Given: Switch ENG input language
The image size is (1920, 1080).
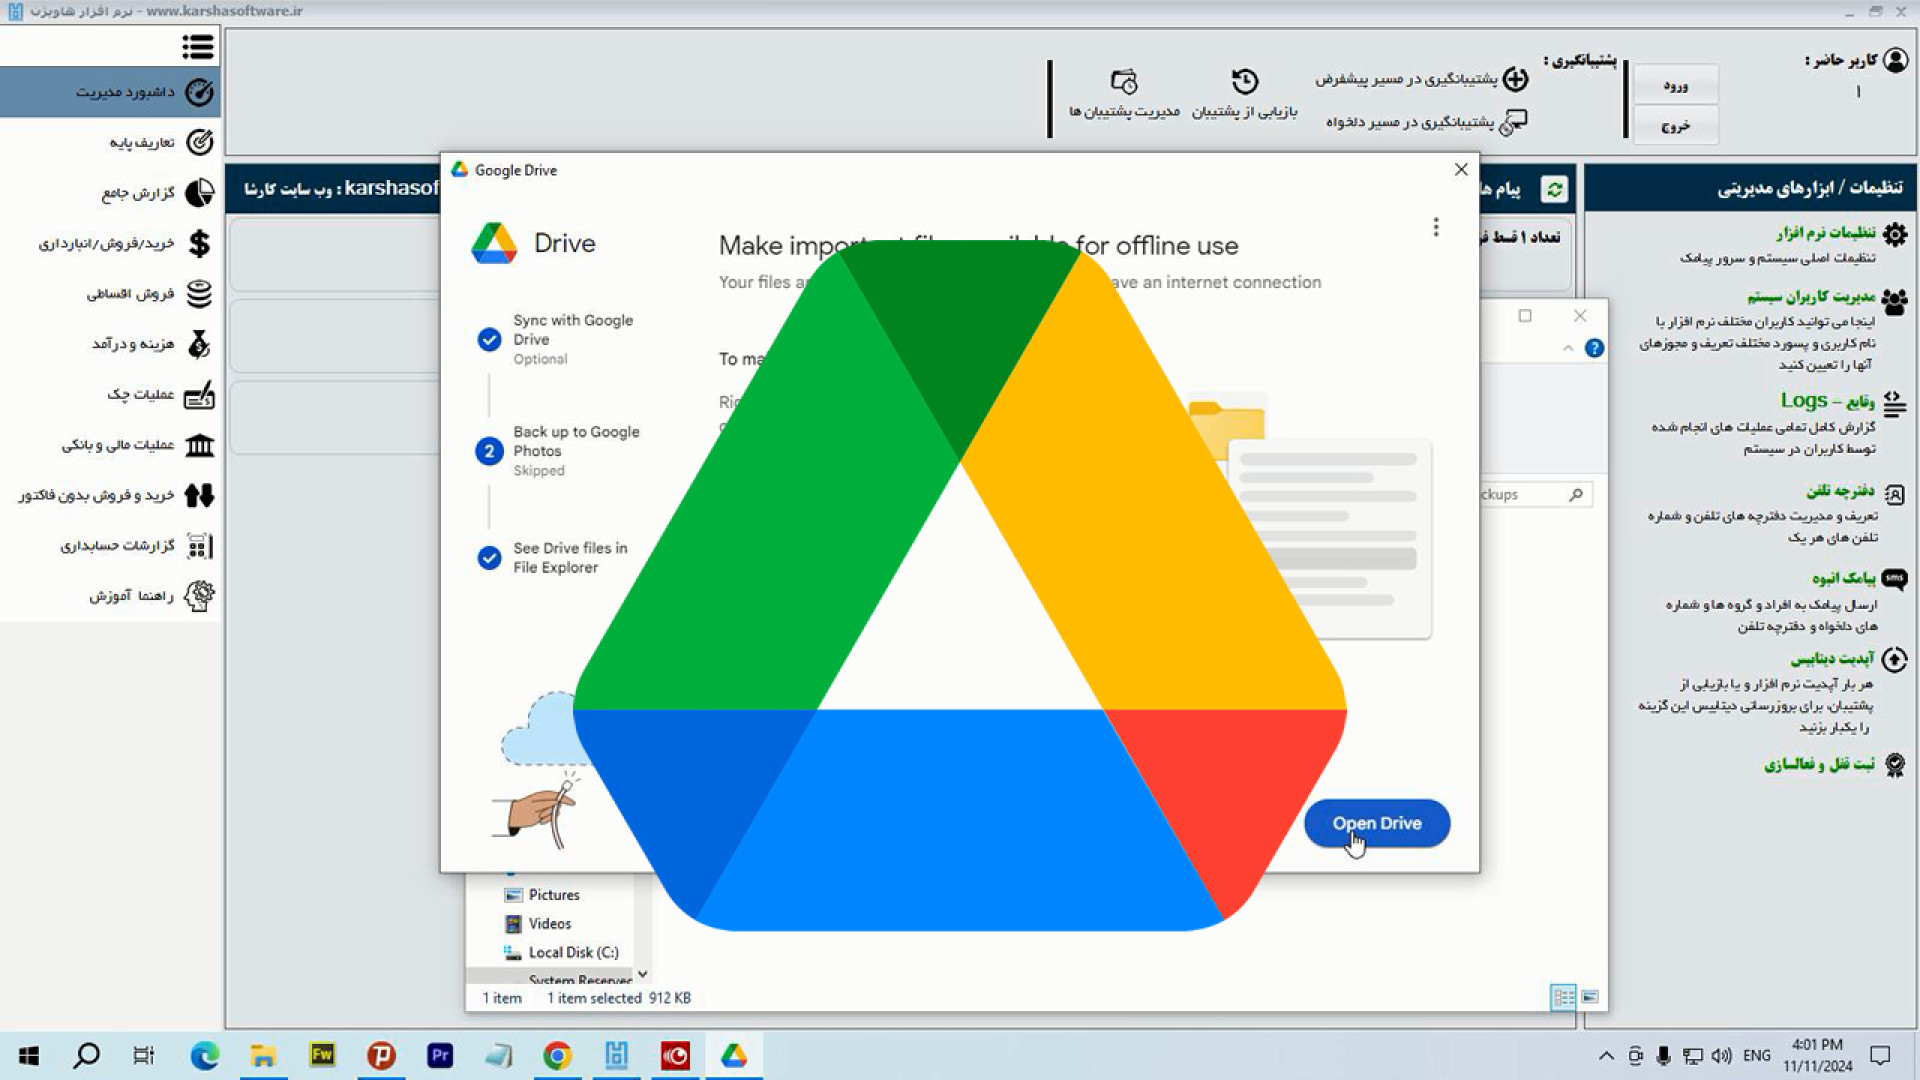Looking at the screenshot, I should (x=1757, y=1056).
